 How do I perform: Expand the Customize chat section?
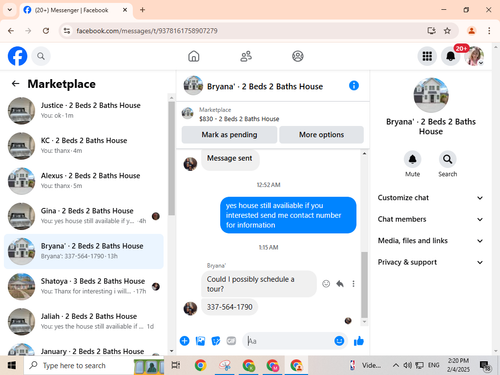click(x=430, y=198)
